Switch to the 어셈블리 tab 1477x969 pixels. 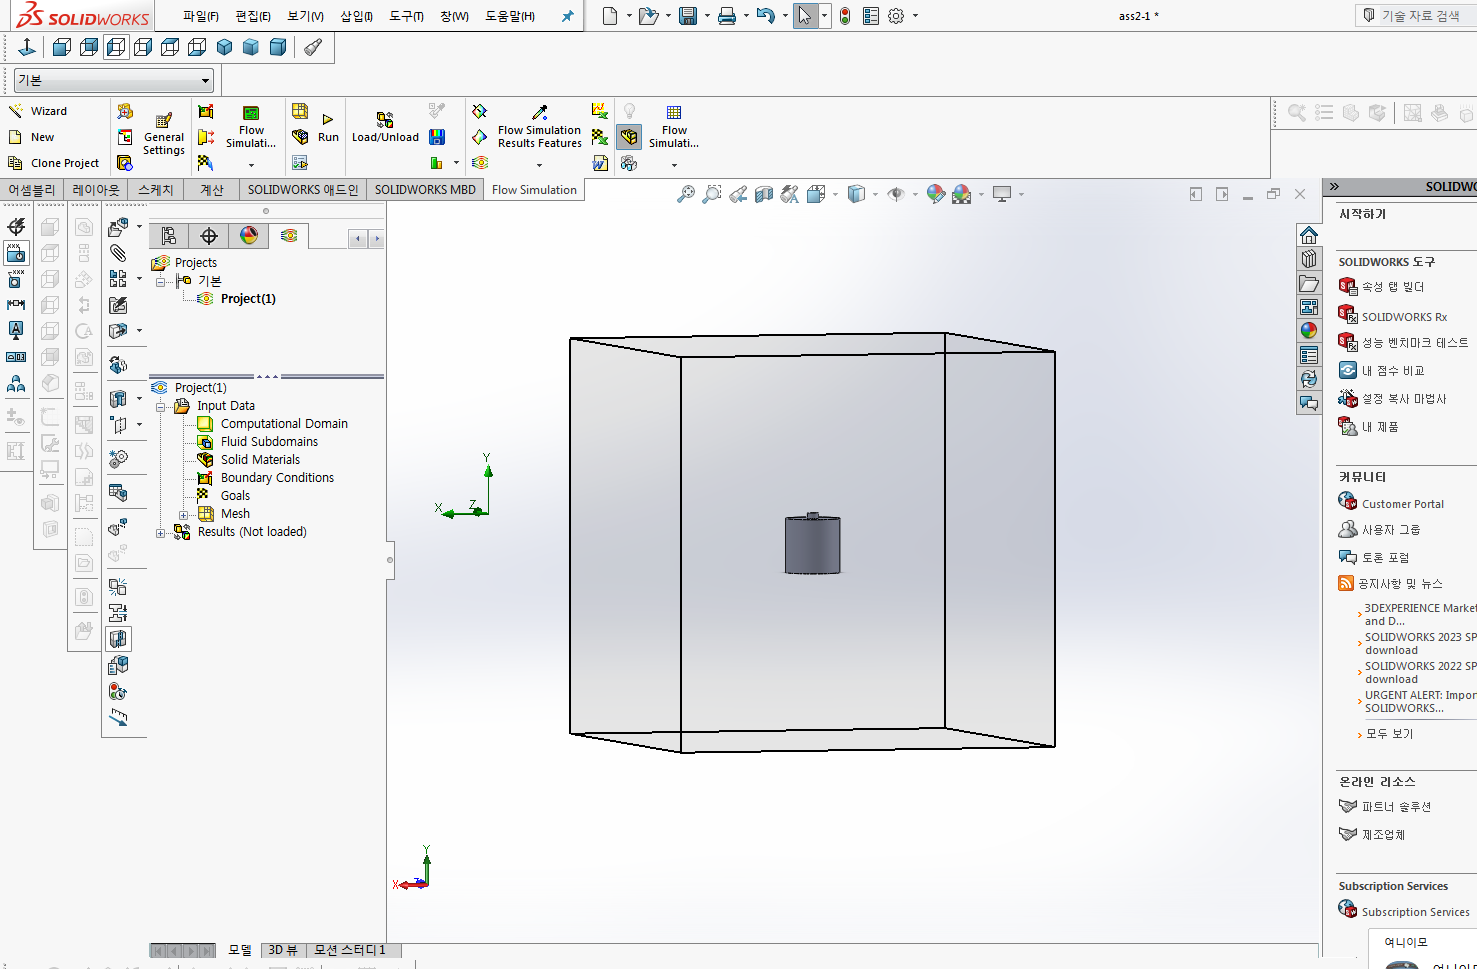[x=32, y=190]
